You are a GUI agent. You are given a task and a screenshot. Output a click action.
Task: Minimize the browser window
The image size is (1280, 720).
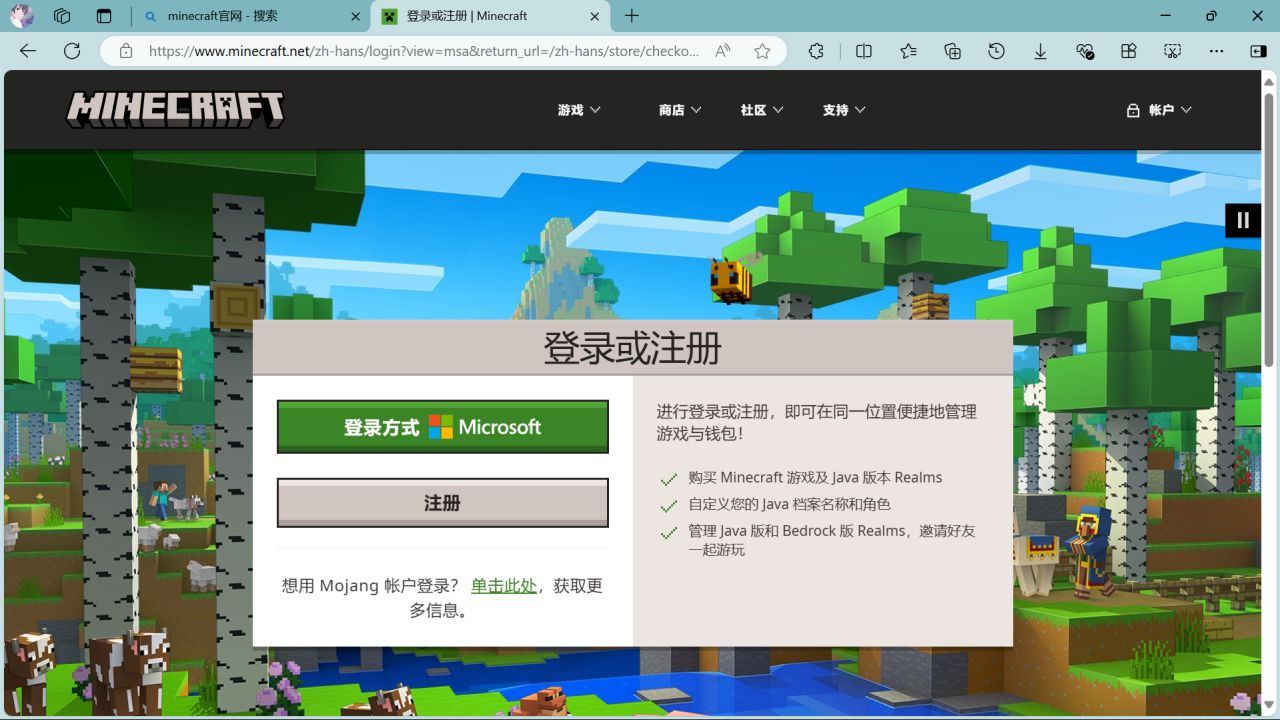coord(1165,16)
